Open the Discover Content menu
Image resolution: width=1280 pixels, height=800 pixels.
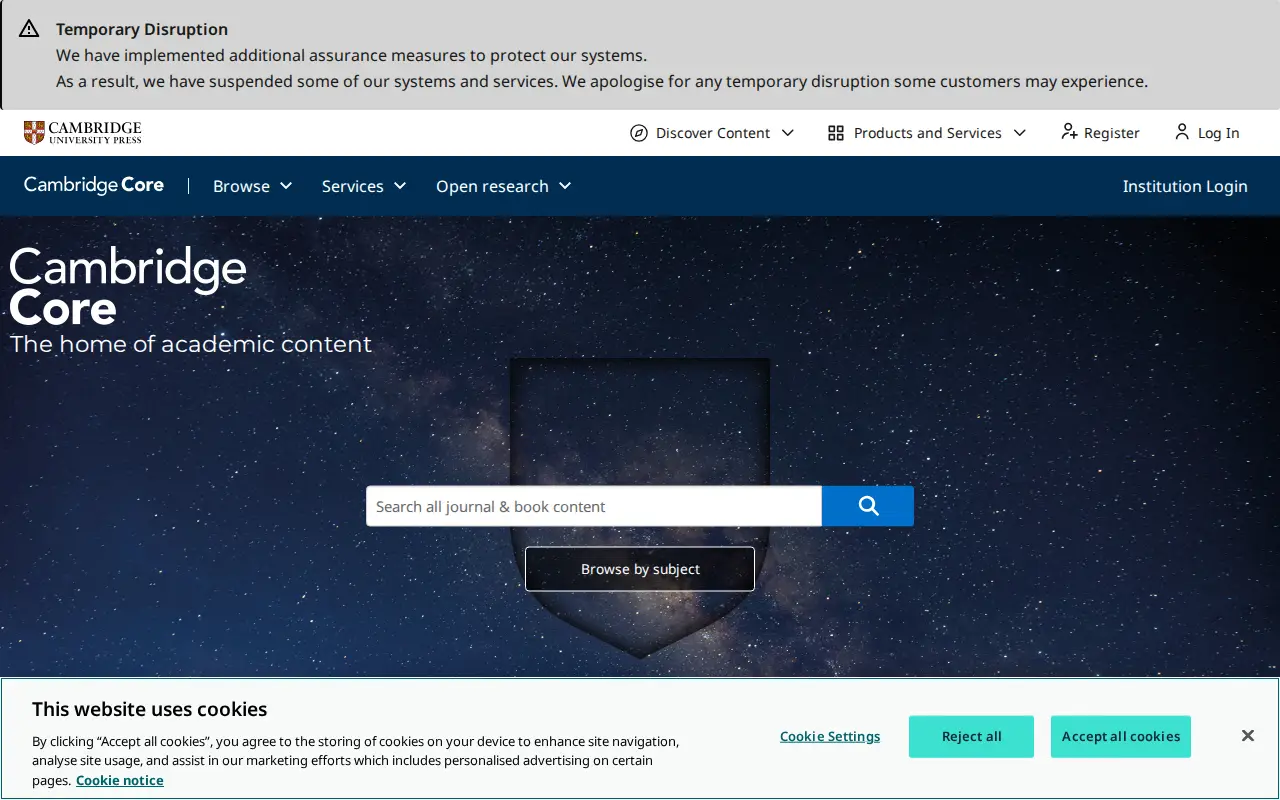712,133
